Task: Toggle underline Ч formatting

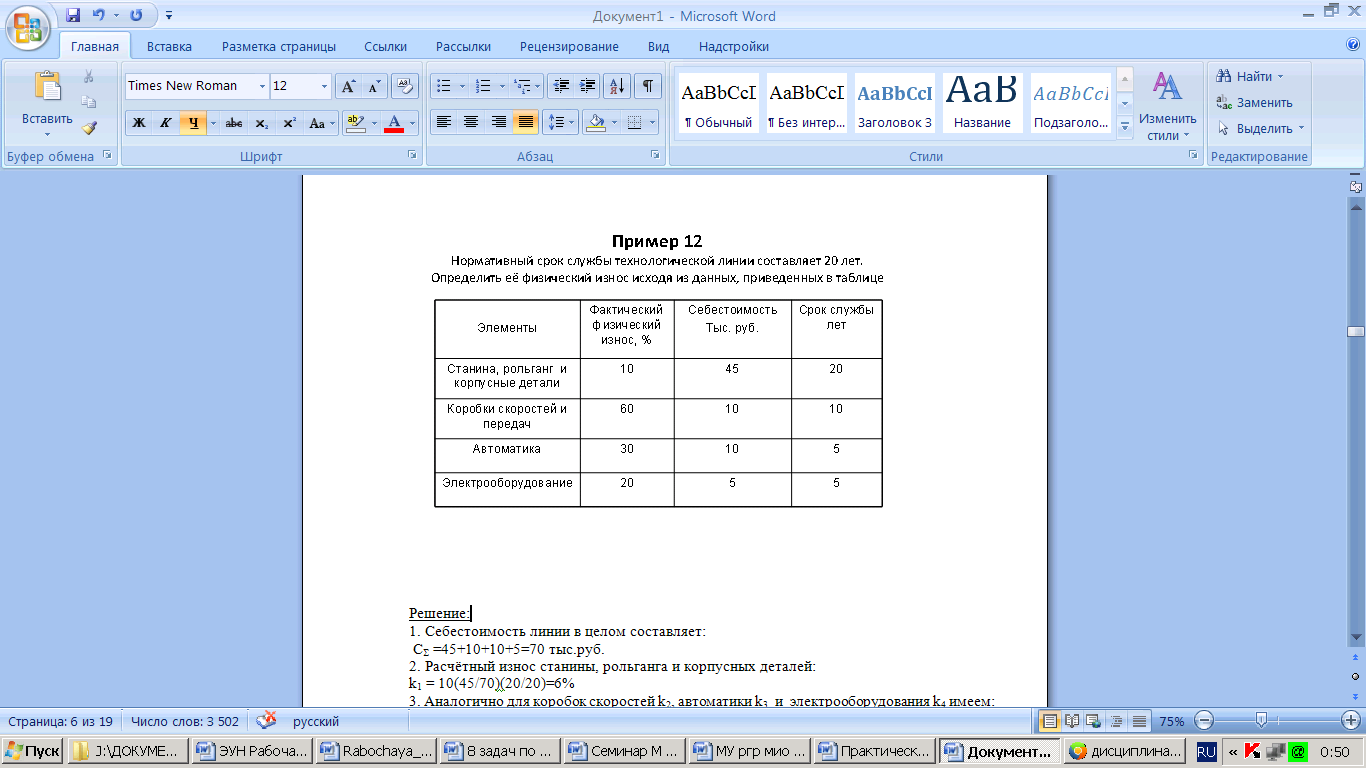Action: pos(193,123)
